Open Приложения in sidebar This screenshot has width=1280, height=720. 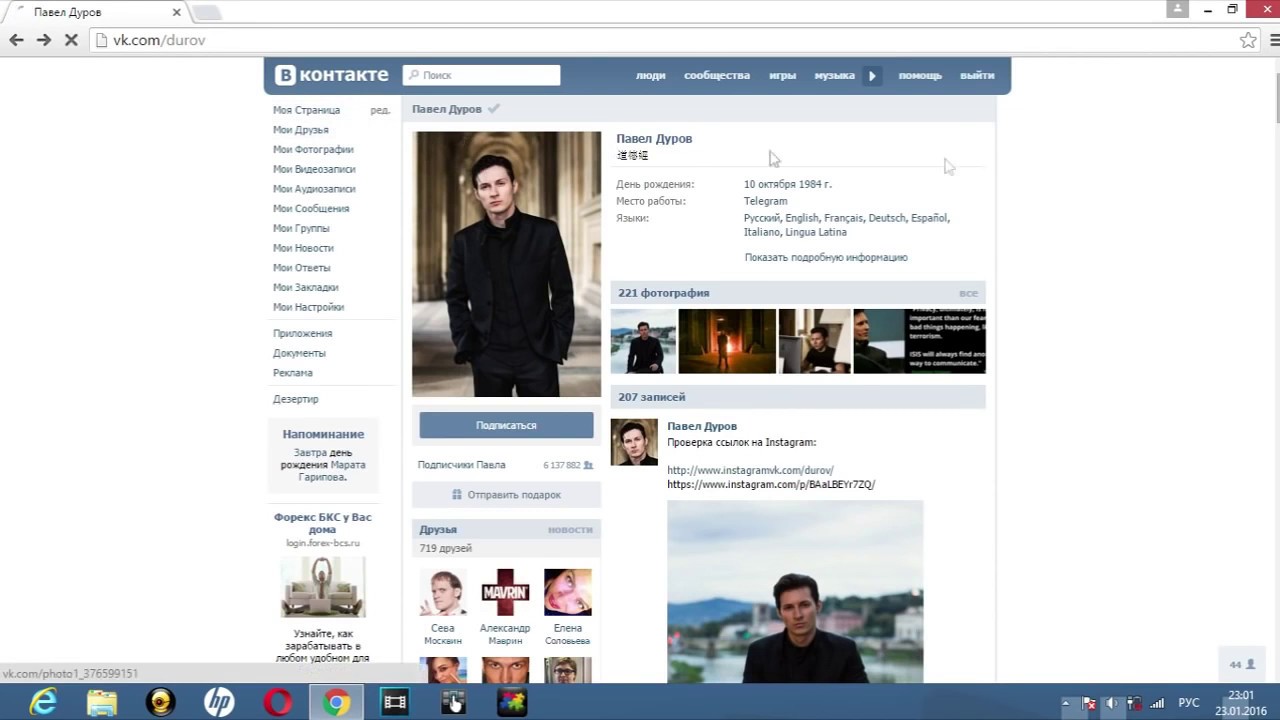302,333
